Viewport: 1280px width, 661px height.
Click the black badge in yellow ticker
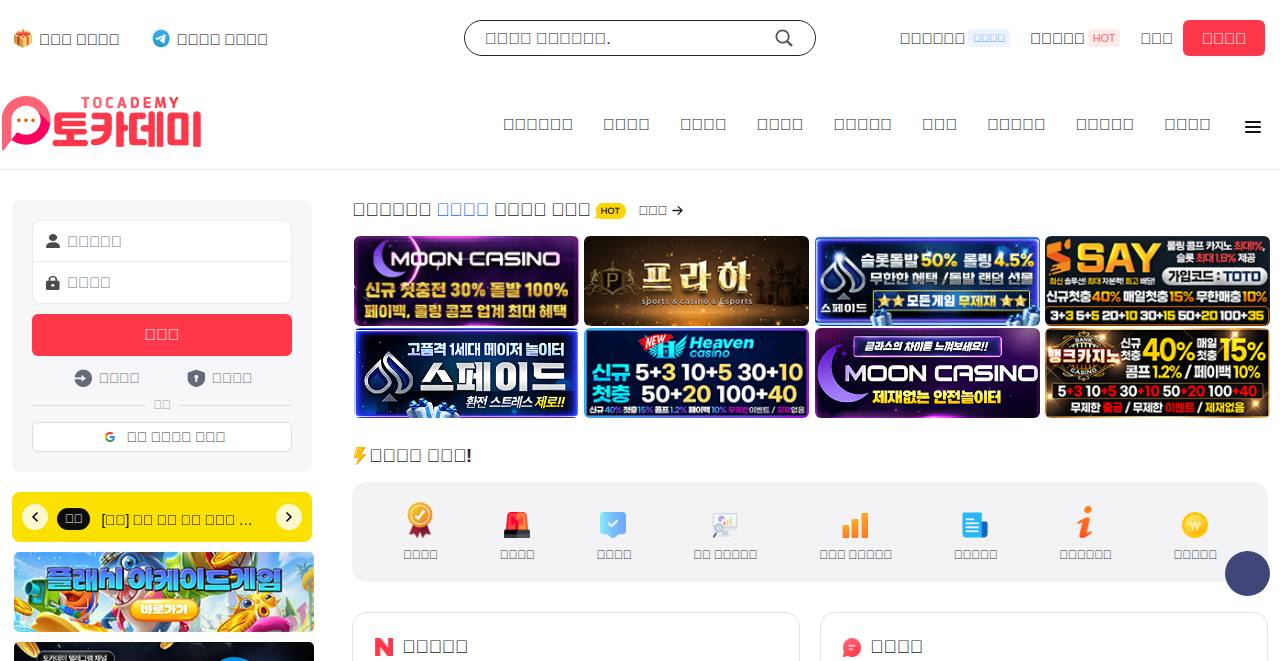(73, 519)
